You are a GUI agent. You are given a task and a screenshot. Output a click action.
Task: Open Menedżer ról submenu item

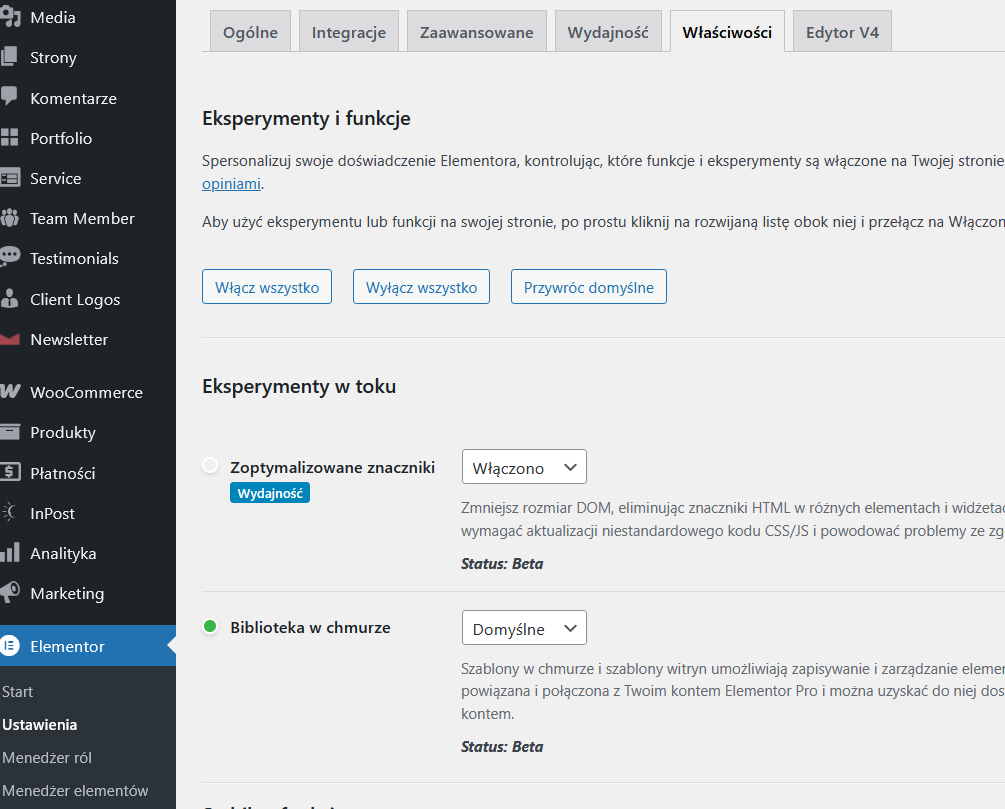click(47, 757)
